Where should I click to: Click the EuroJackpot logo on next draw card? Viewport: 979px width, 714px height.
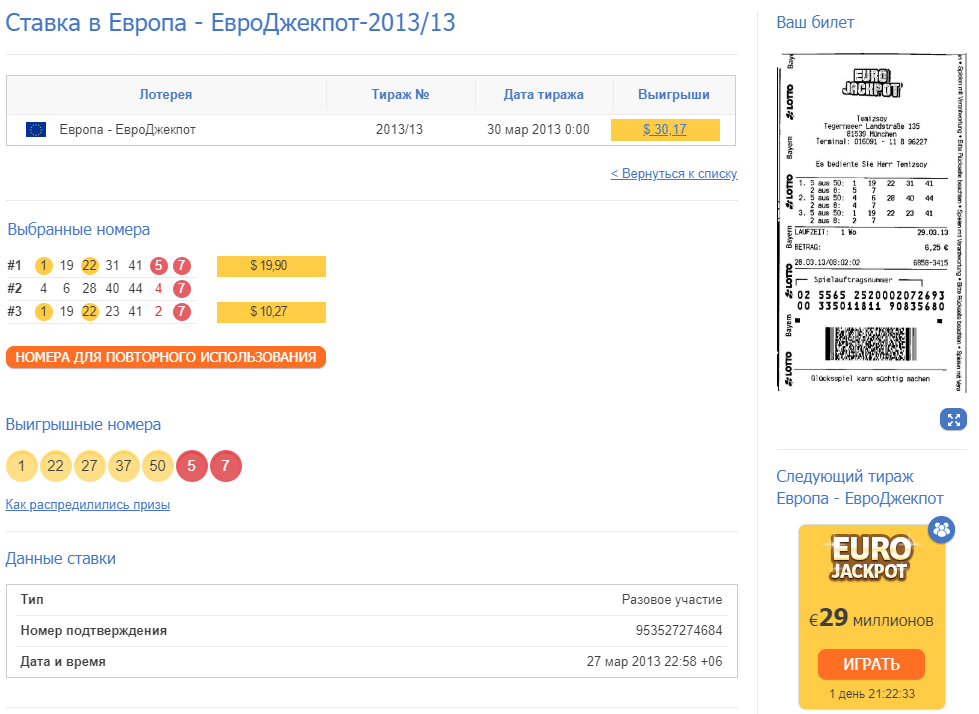coord(871,557)
